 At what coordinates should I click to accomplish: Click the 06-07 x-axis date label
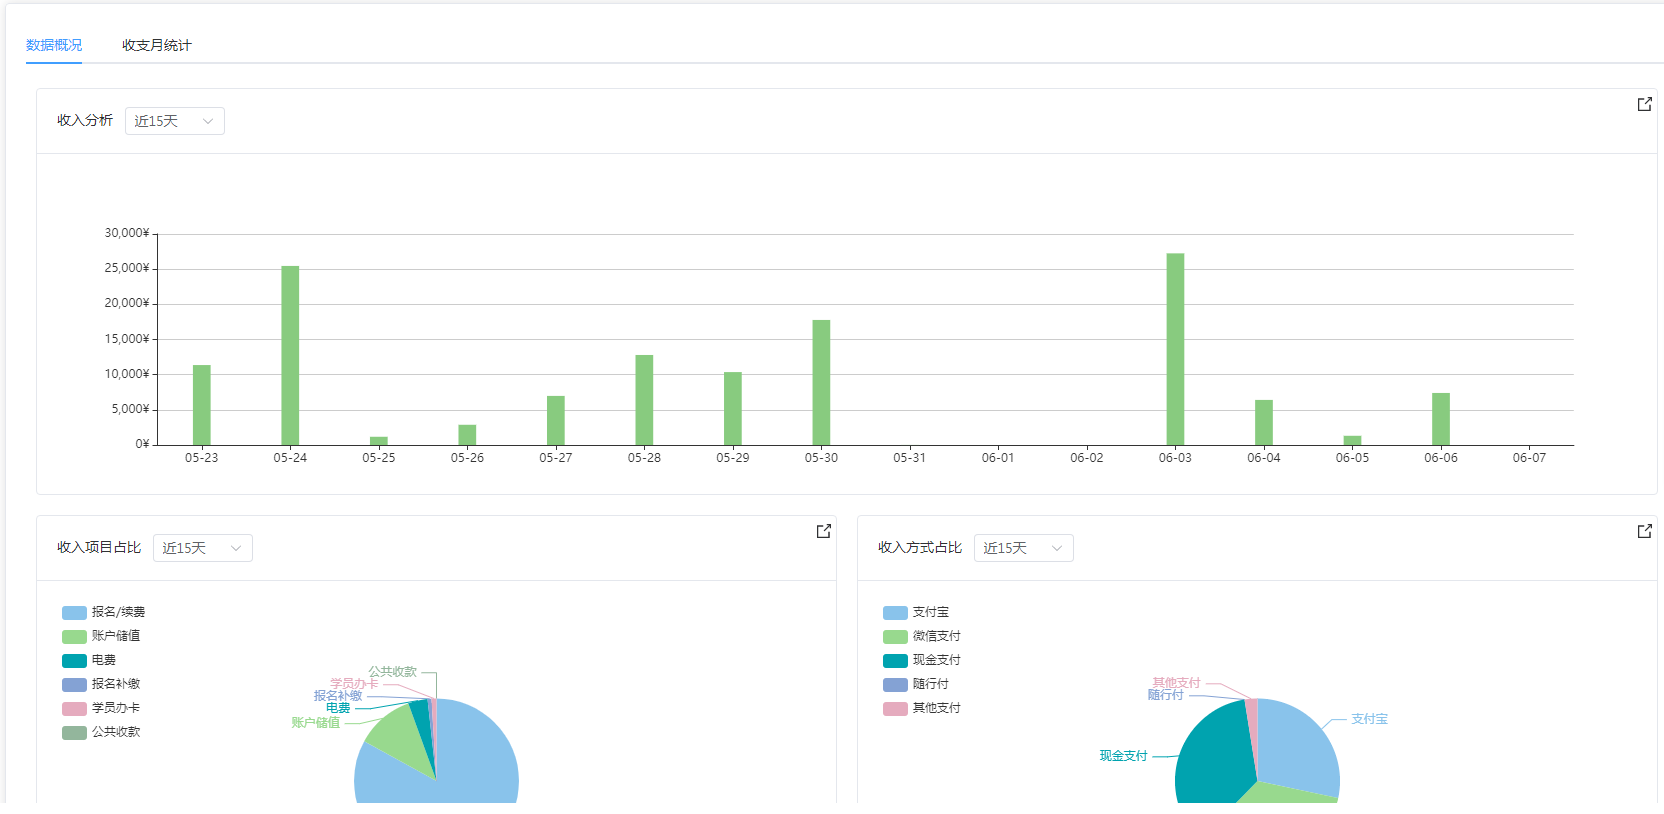pos(1530,458)
